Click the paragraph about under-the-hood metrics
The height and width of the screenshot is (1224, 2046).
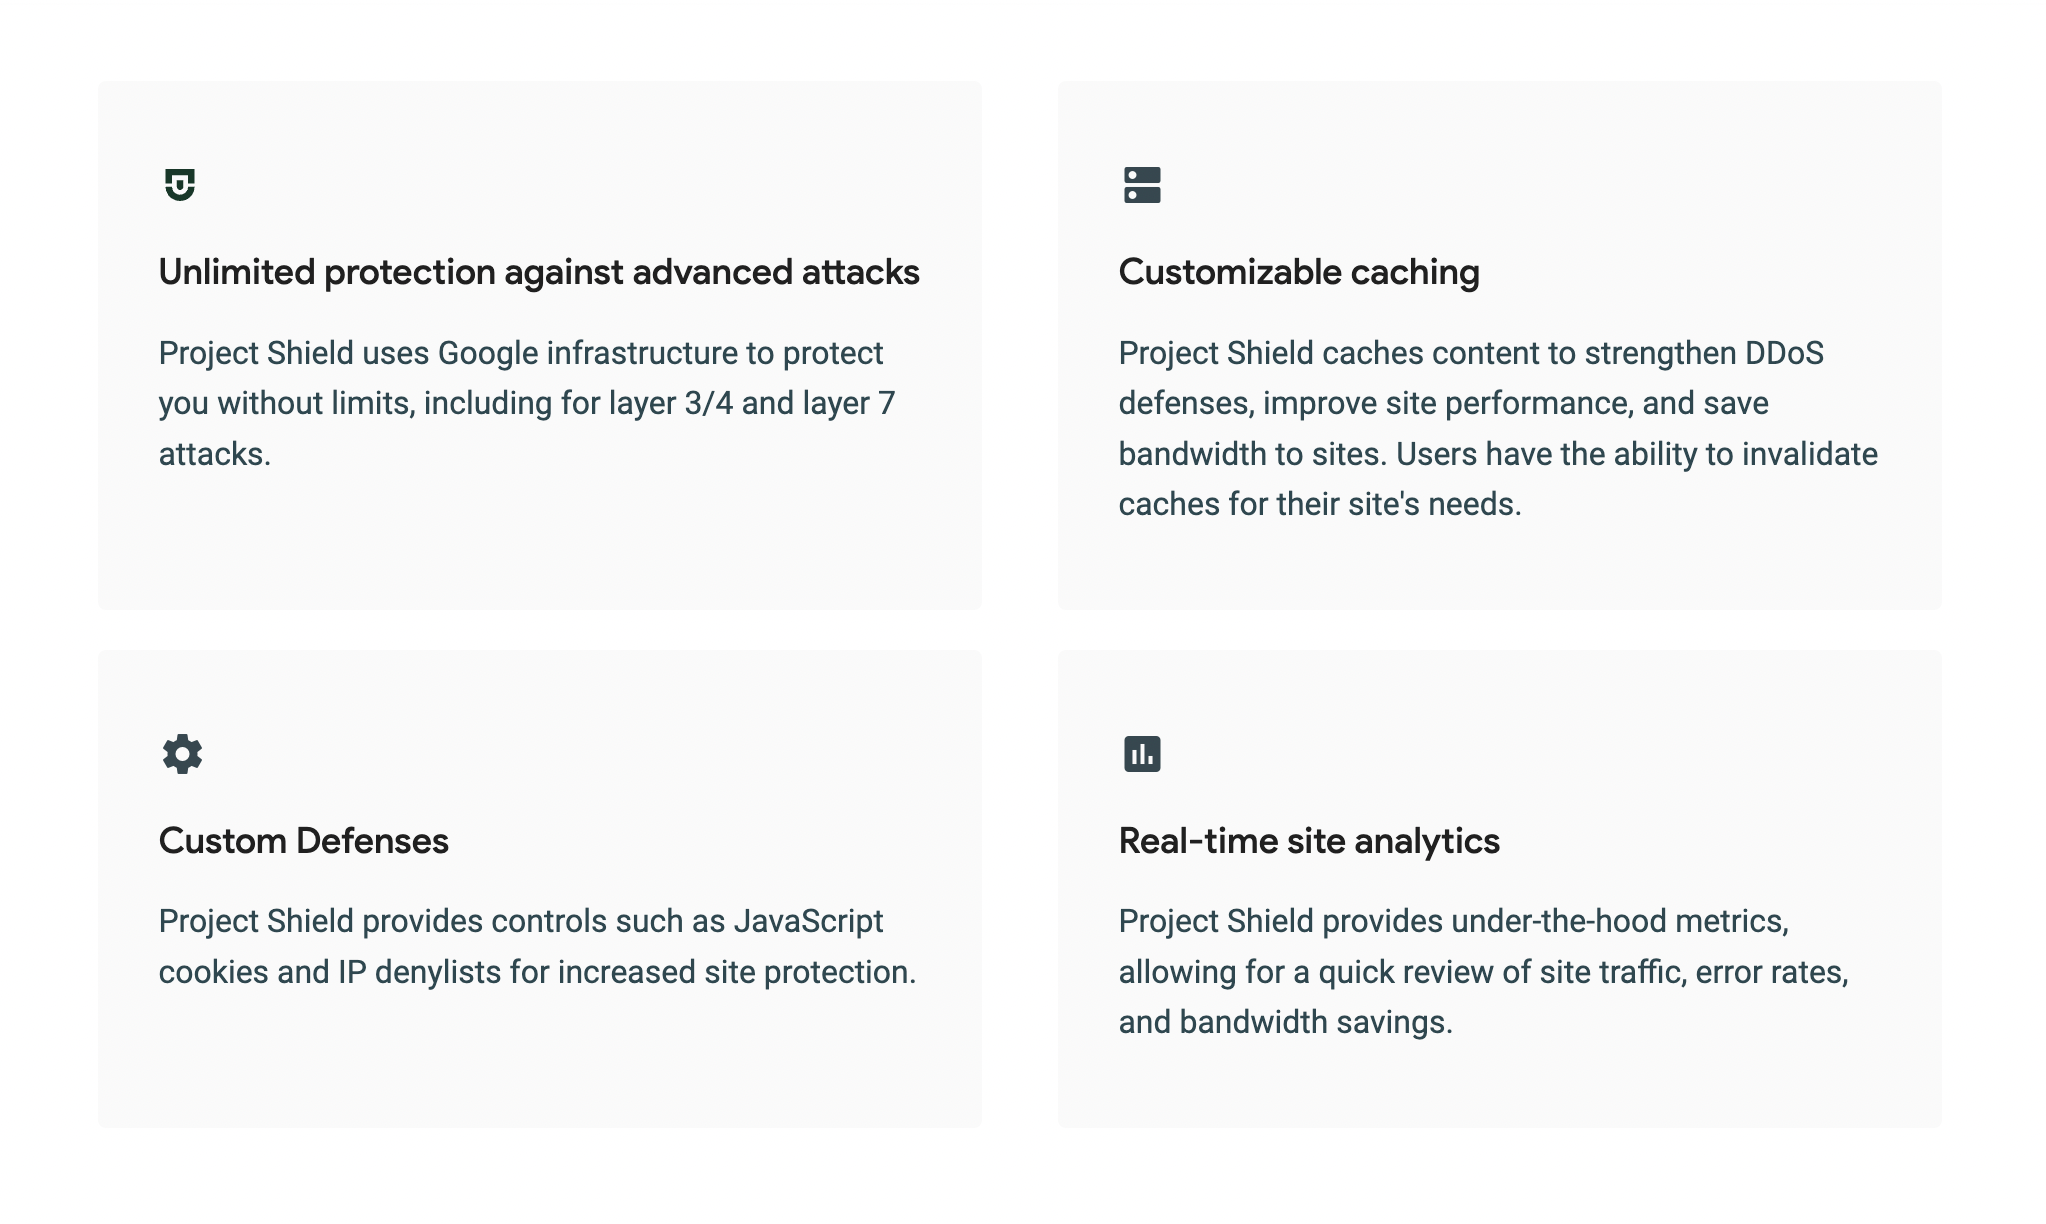click(x=1483, y=971)
